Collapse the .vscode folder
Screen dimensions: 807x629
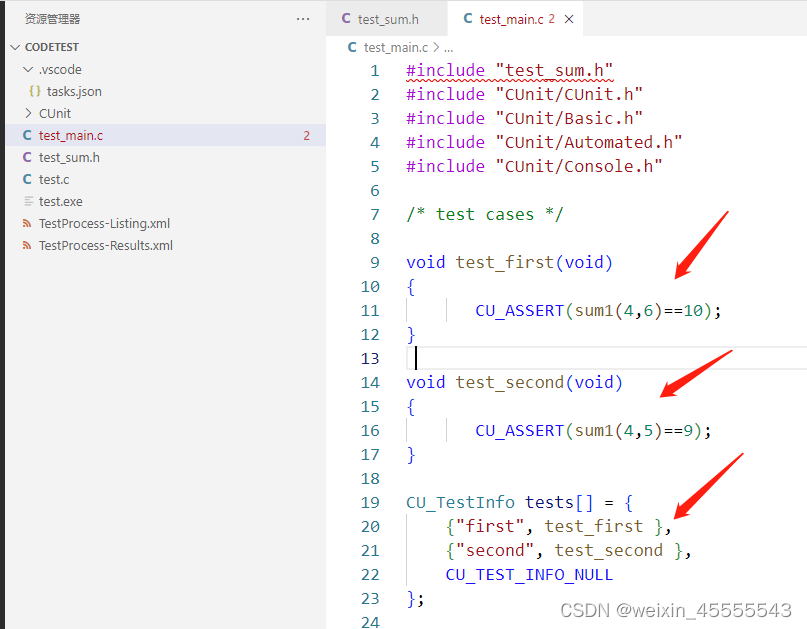[28, 69]
